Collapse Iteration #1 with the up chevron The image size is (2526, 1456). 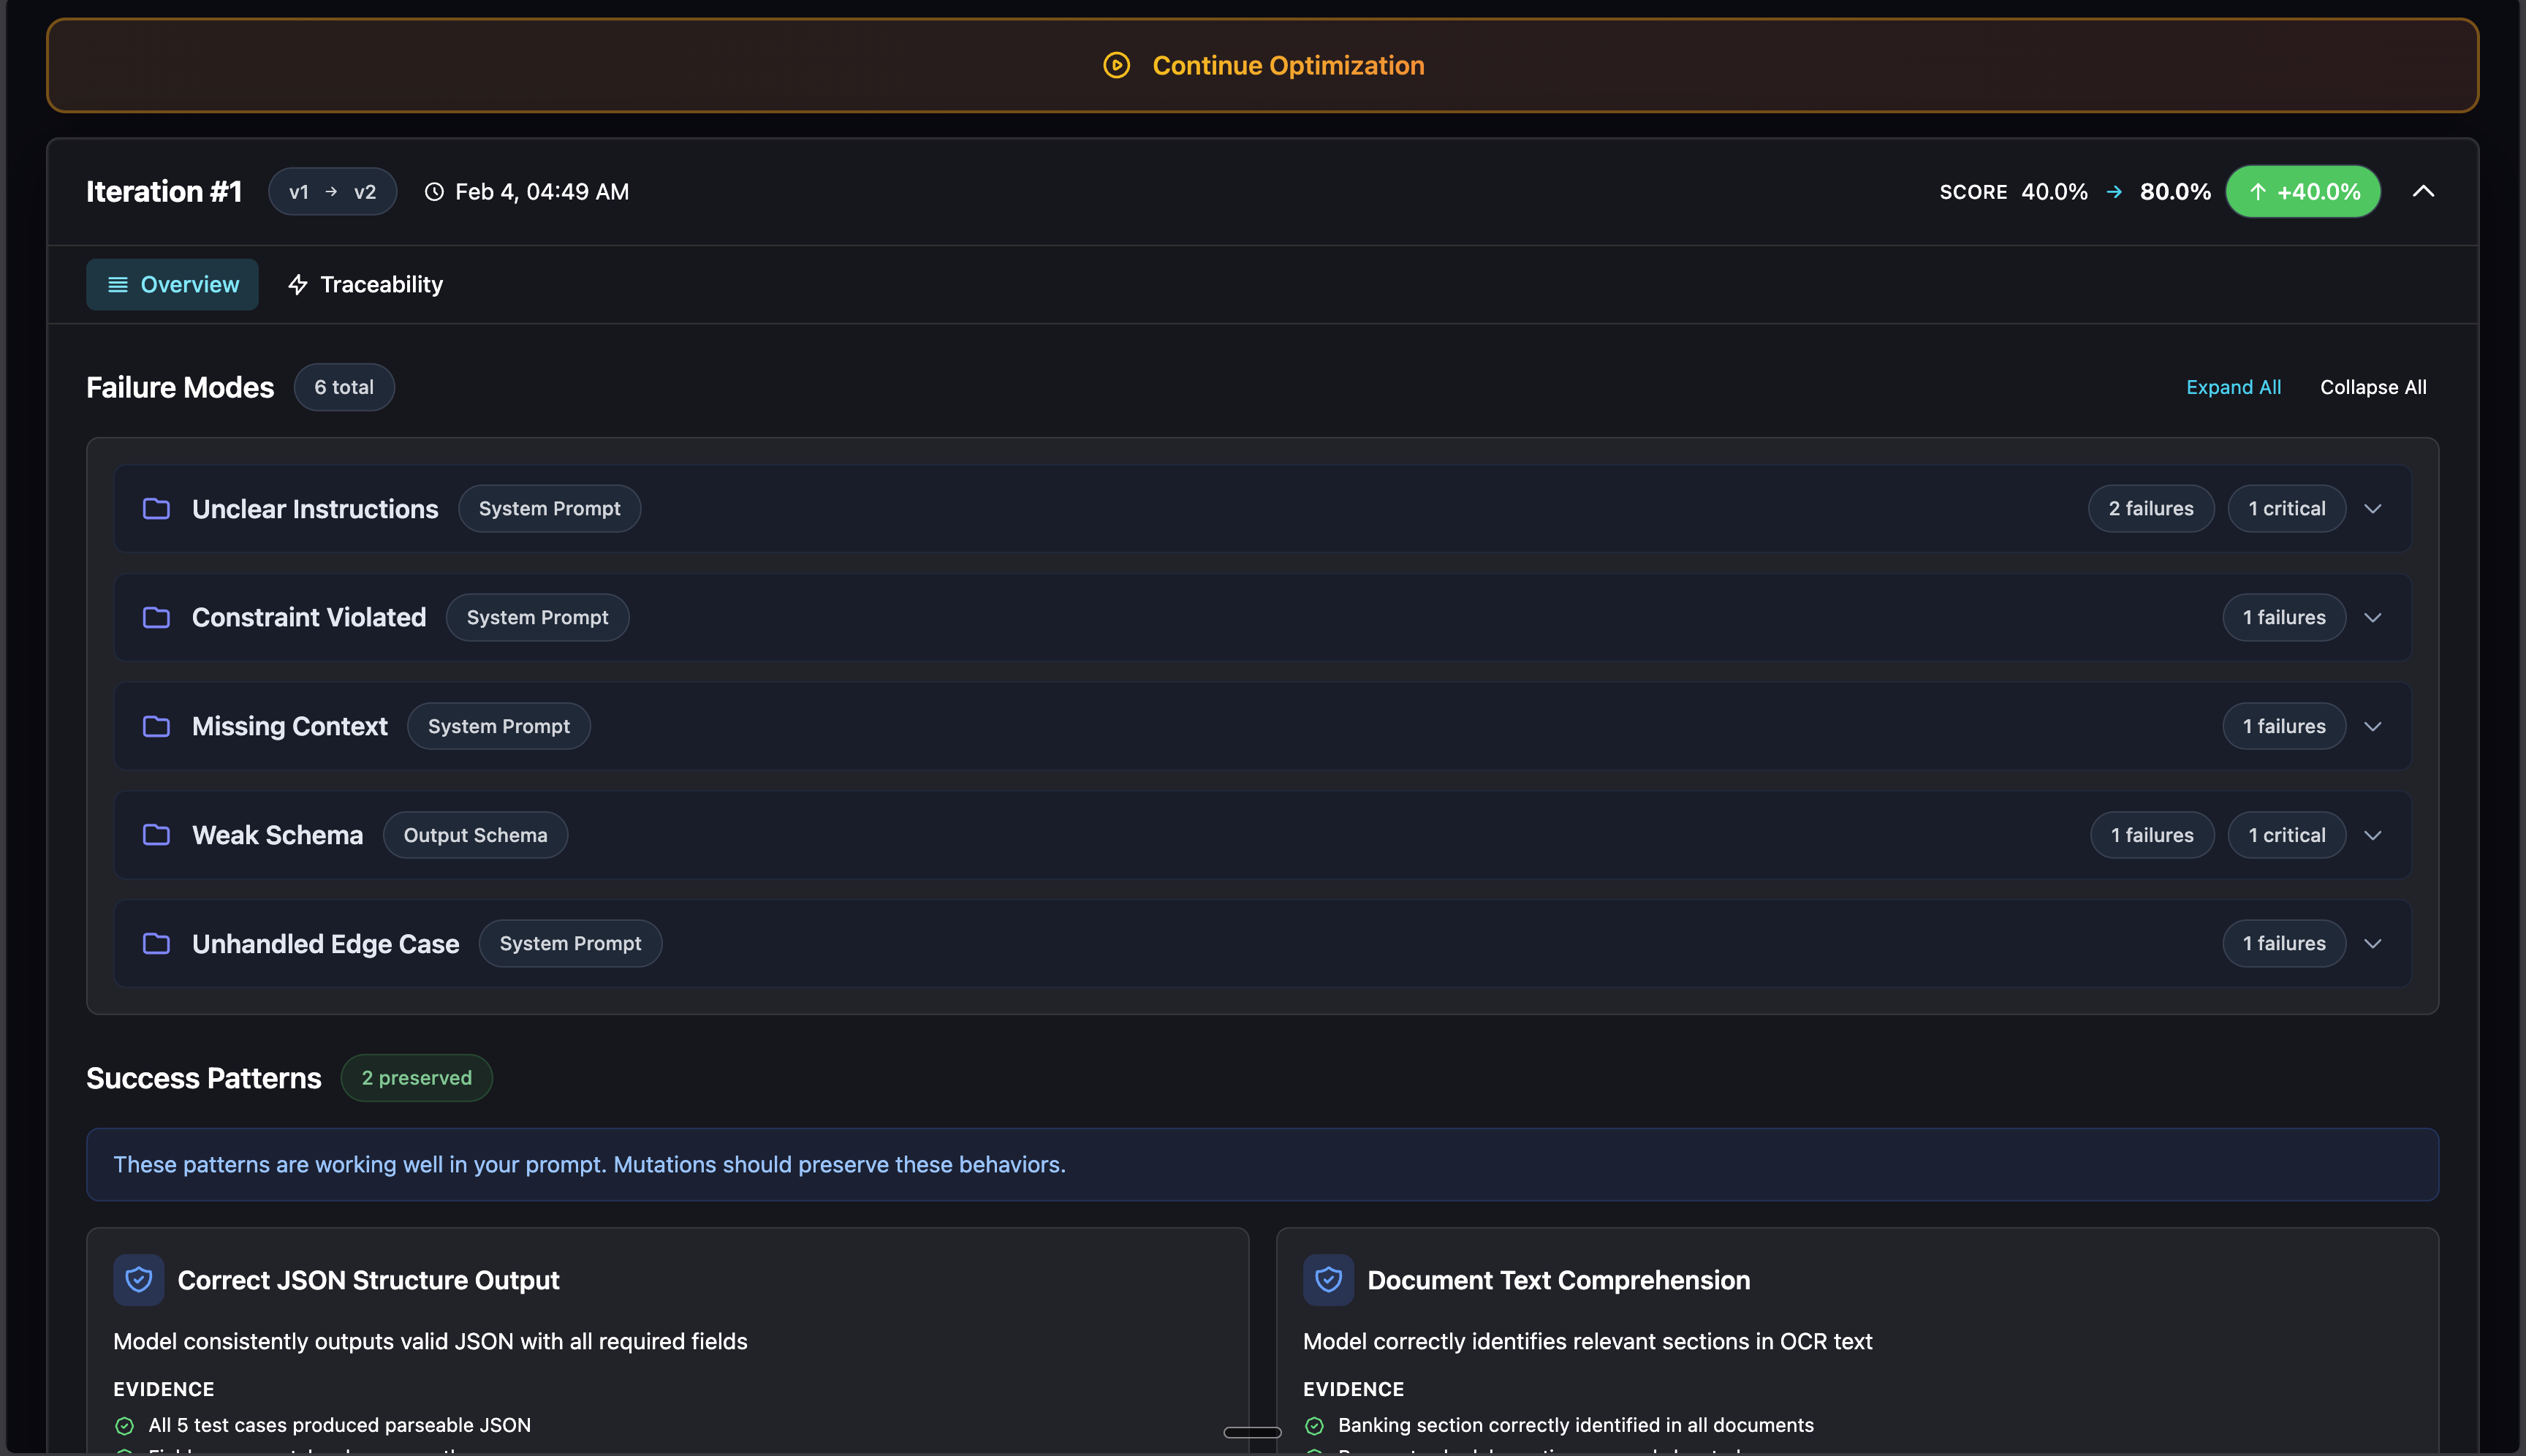click(2423, 191)
